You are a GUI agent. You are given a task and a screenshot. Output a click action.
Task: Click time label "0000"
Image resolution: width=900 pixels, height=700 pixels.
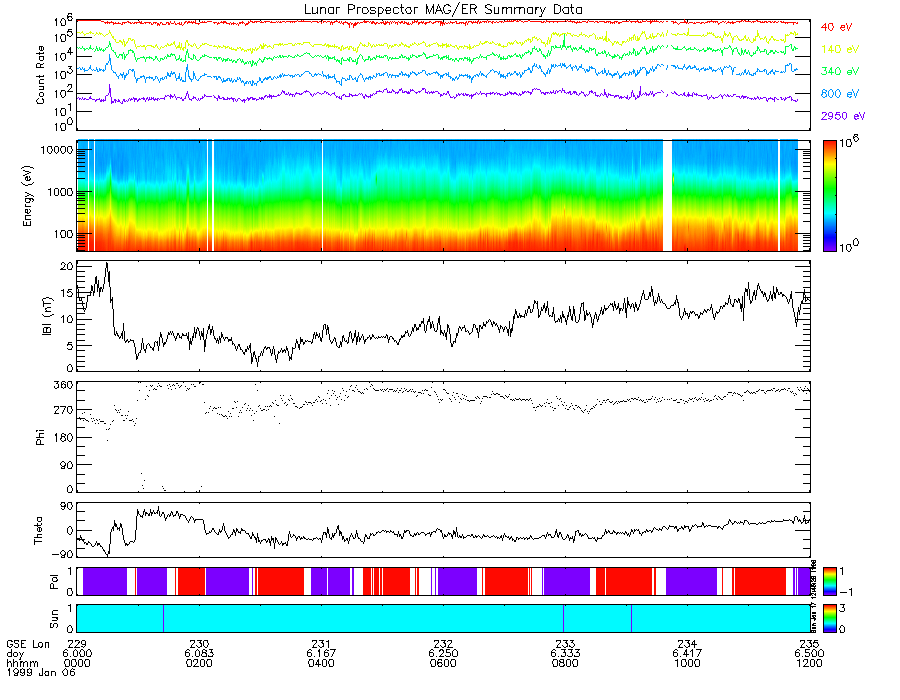coord(77,663)
